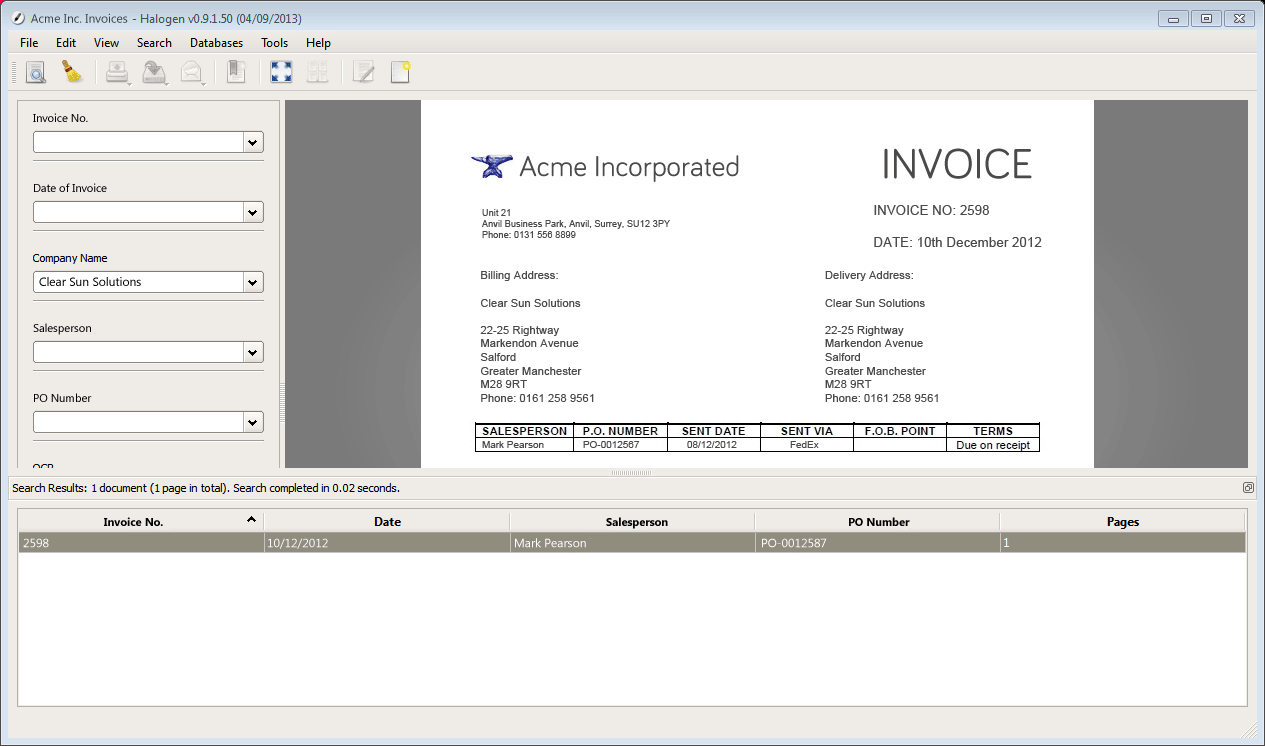Click the 08/12/2012 sent date in invoice

click(x=712, y=445)
